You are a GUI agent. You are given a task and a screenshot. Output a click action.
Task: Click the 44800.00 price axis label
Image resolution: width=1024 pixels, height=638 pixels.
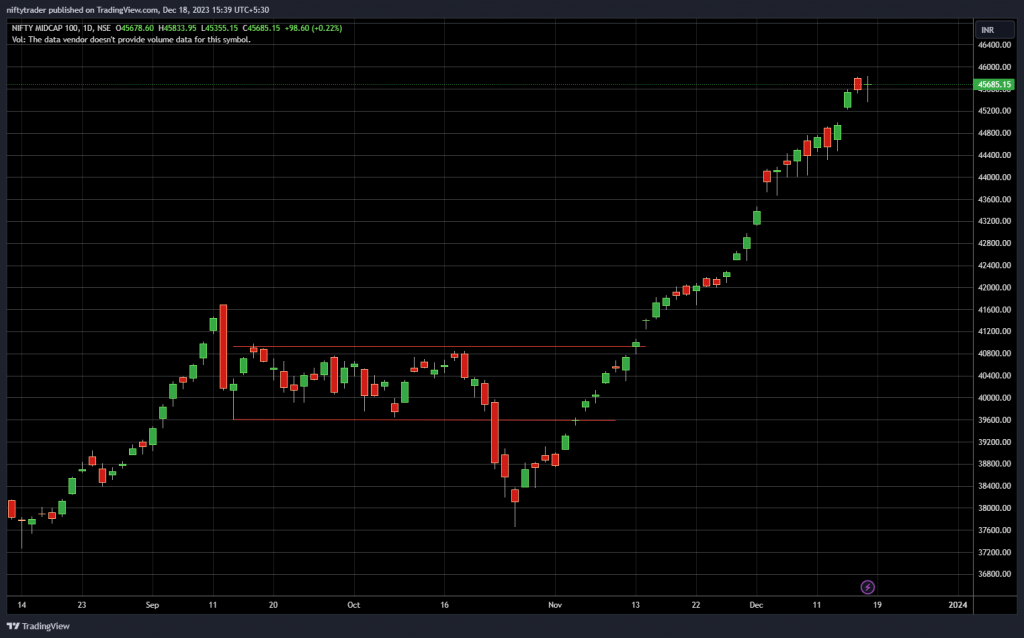pos(995,133)
